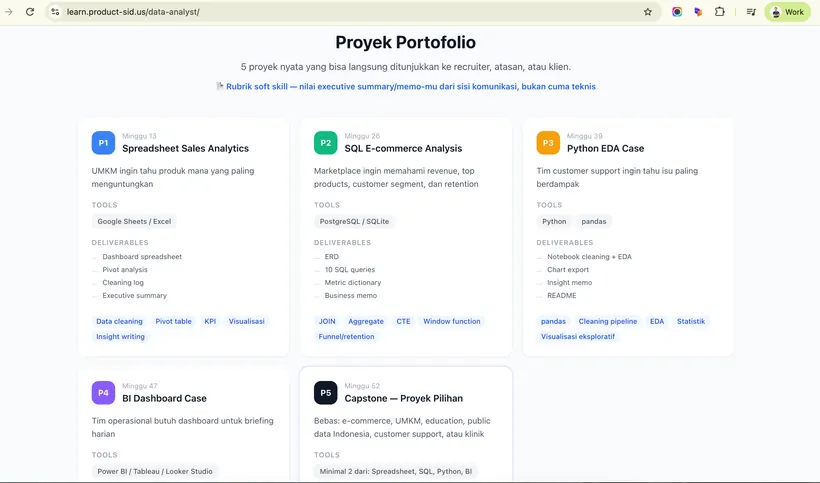This screenshot has height=483, width=820.
Task: Select the JOIN skill tag
Action: coord(327,321)
